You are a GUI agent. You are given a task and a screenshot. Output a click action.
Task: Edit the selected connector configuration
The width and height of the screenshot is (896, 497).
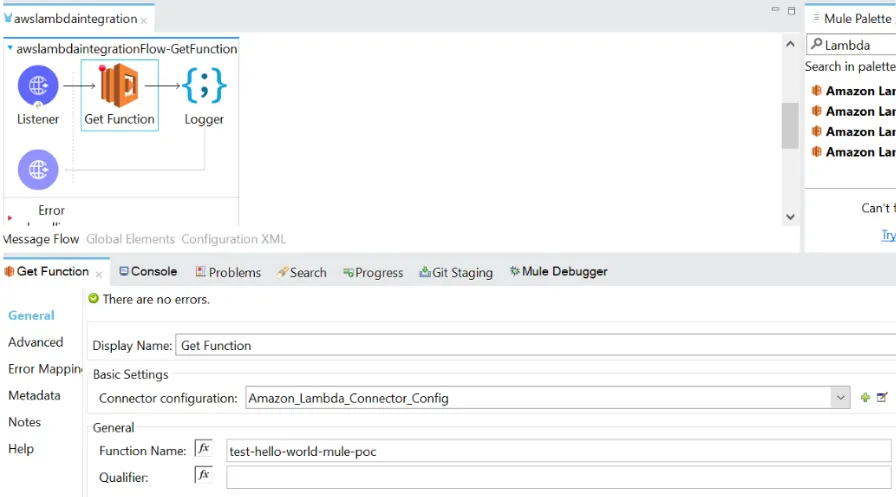882,397
